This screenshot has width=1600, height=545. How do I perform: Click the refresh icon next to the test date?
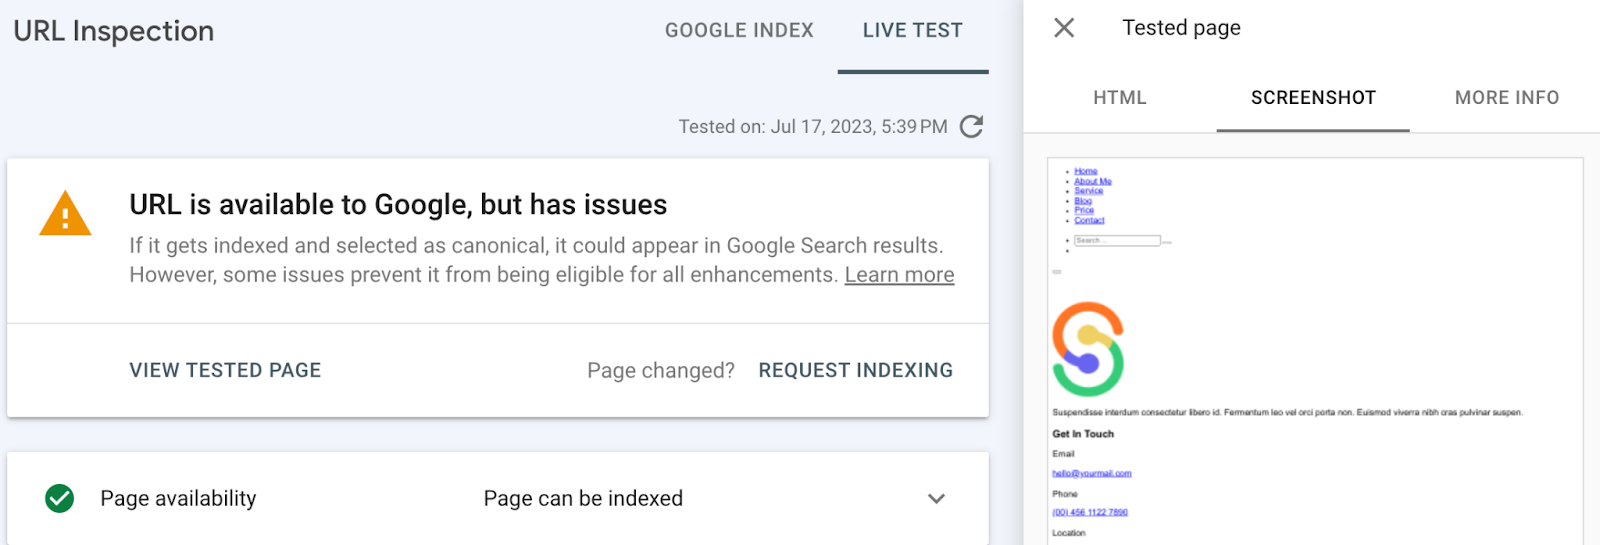(x=971, y=127)
